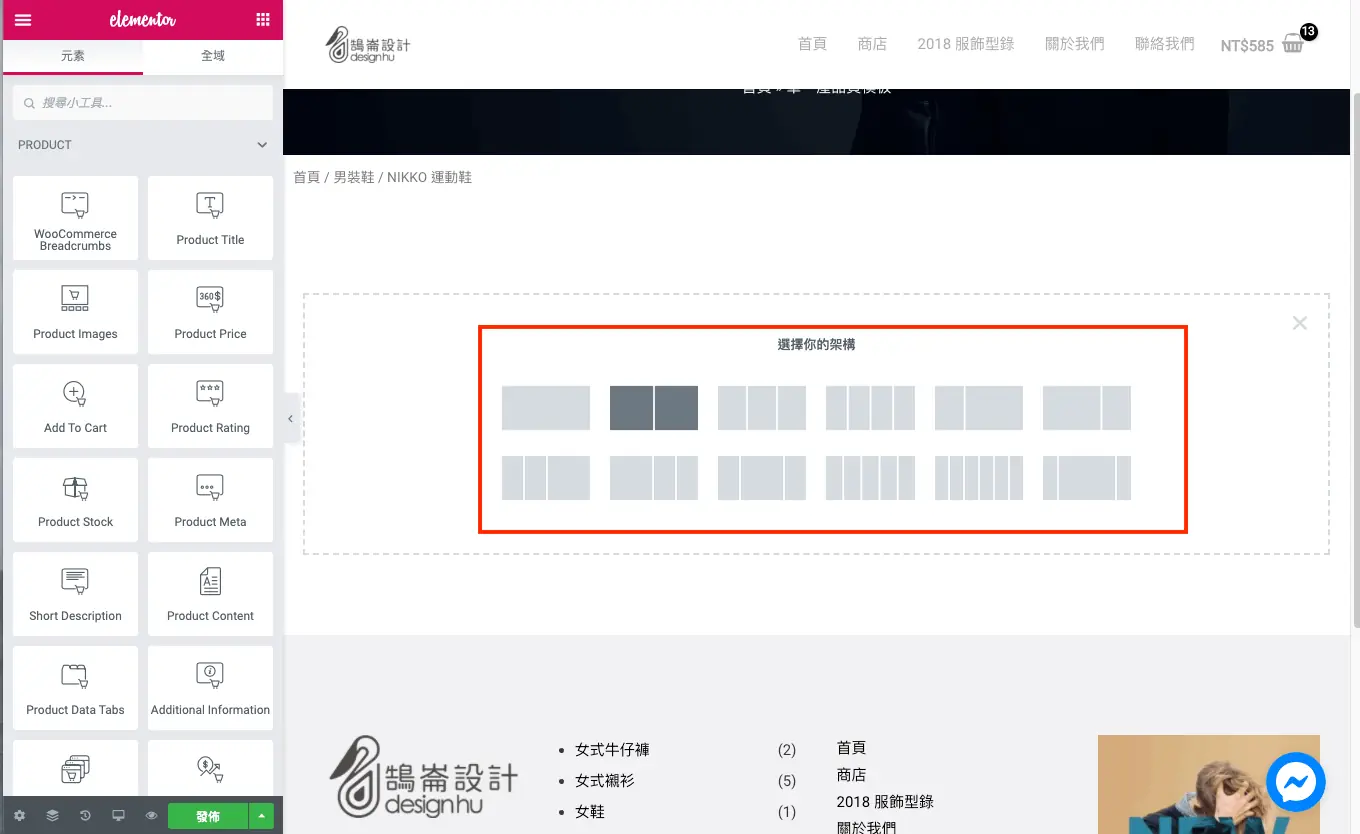This screenshot has height=834, width=1360.
Task: Preview changes with the eye icon
Action: pyautogui.click(x=151, y=816)
